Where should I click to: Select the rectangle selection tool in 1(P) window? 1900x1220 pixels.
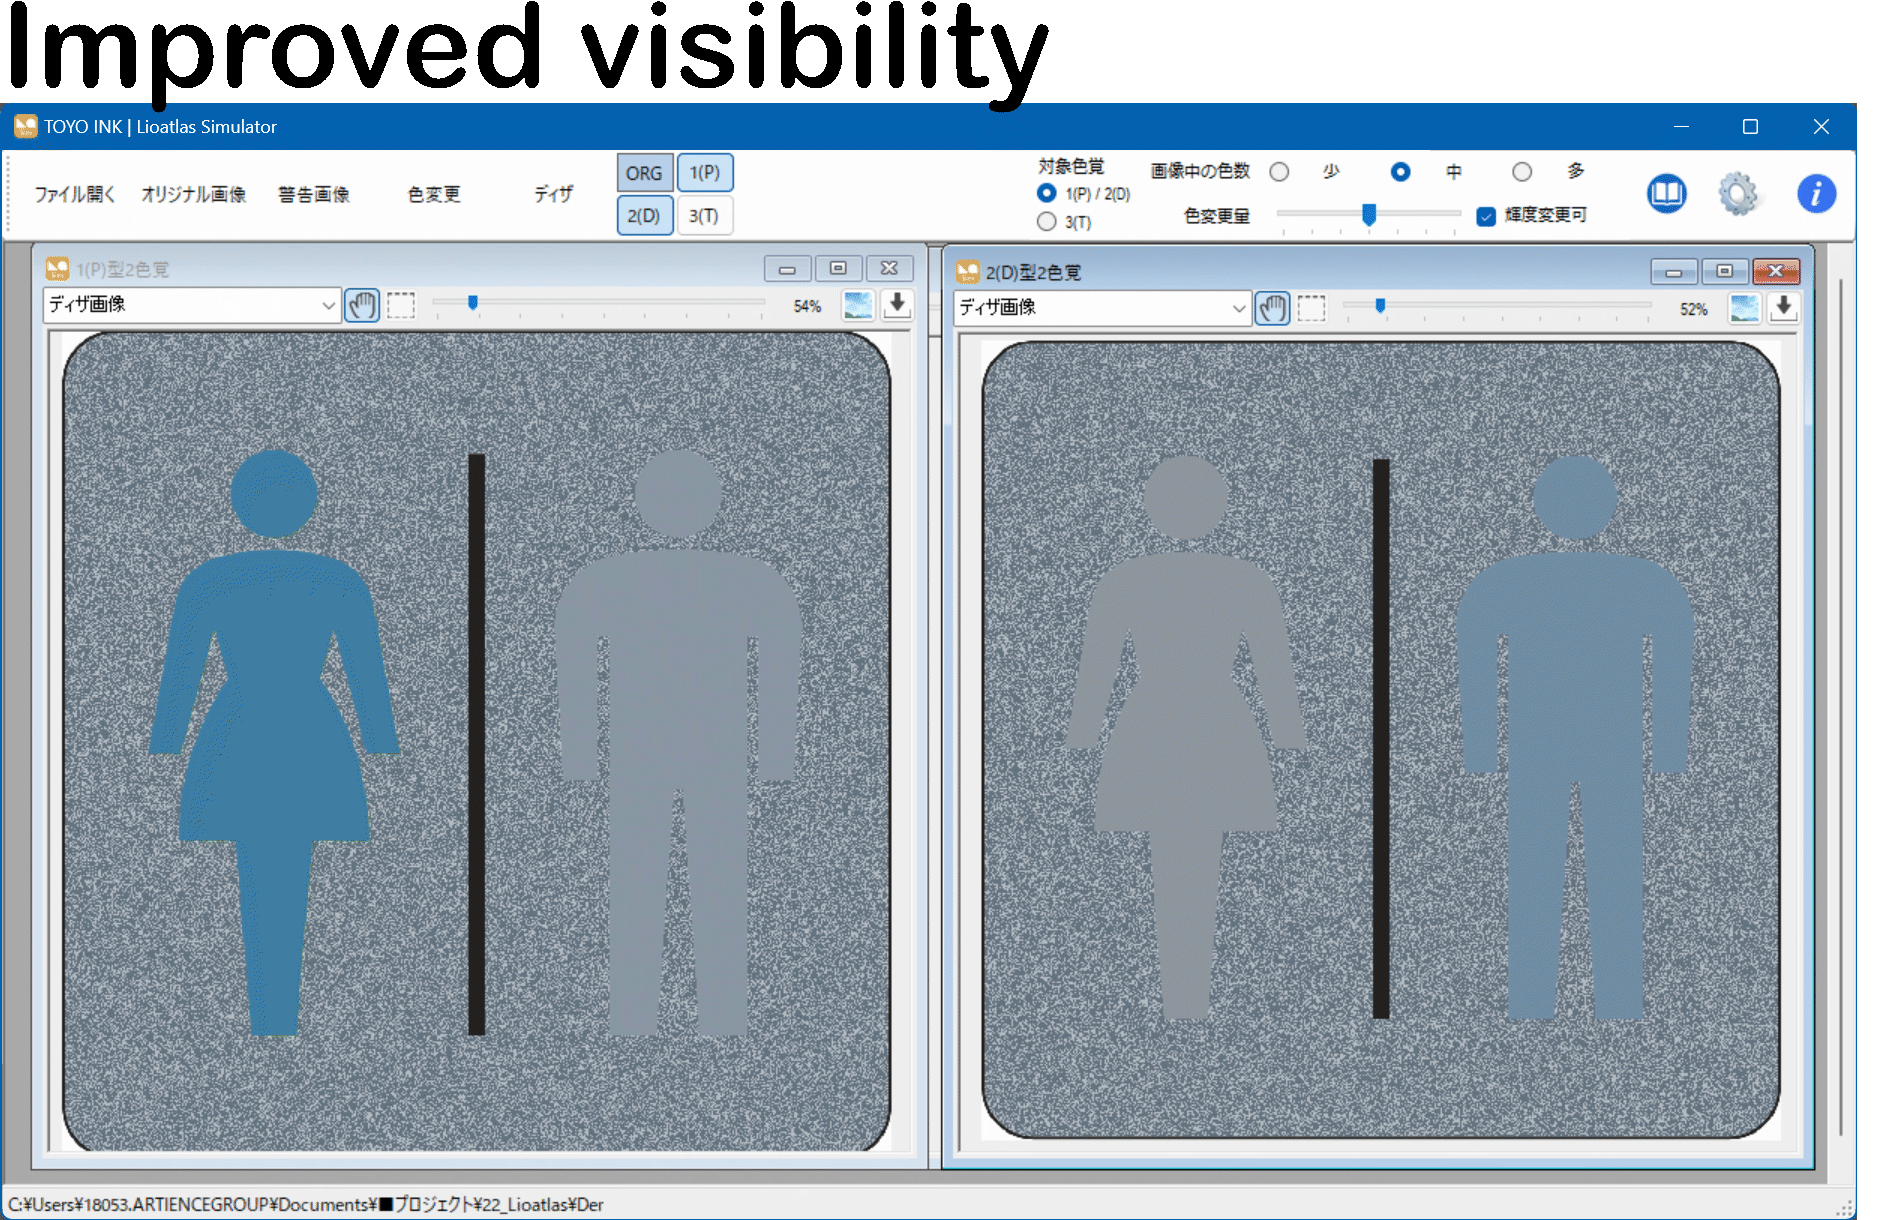(x=401, y=305)
